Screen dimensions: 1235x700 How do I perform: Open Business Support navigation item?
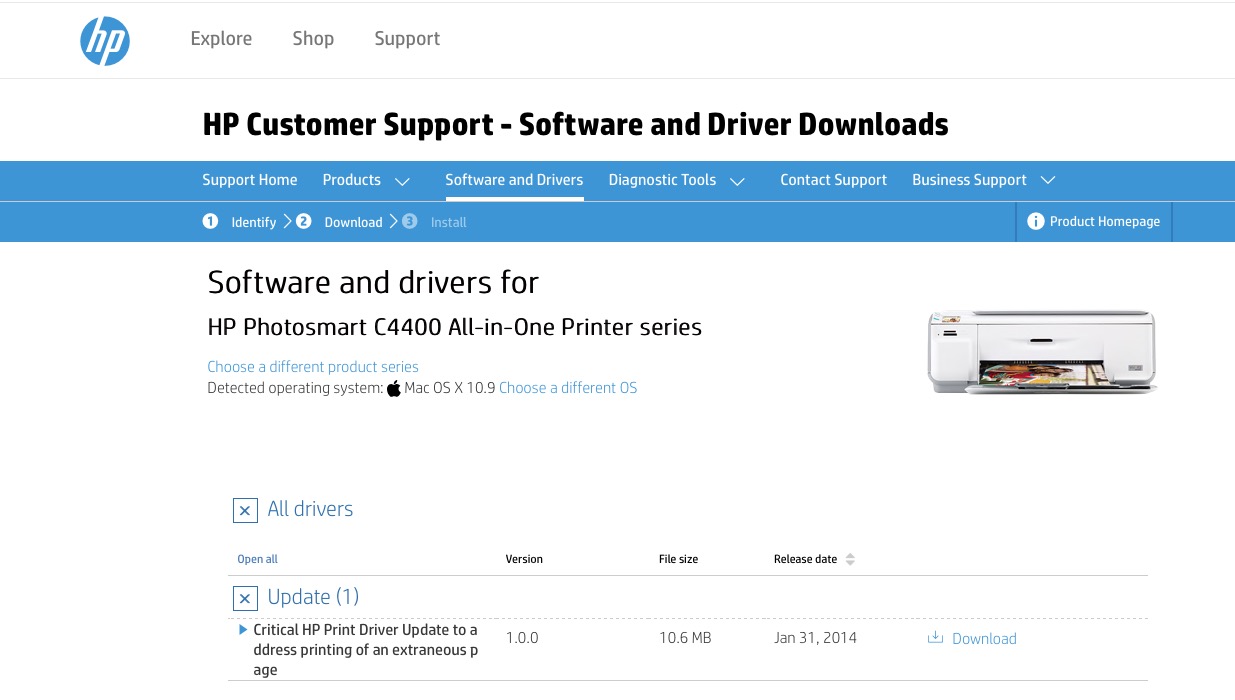tap(969, 180)
